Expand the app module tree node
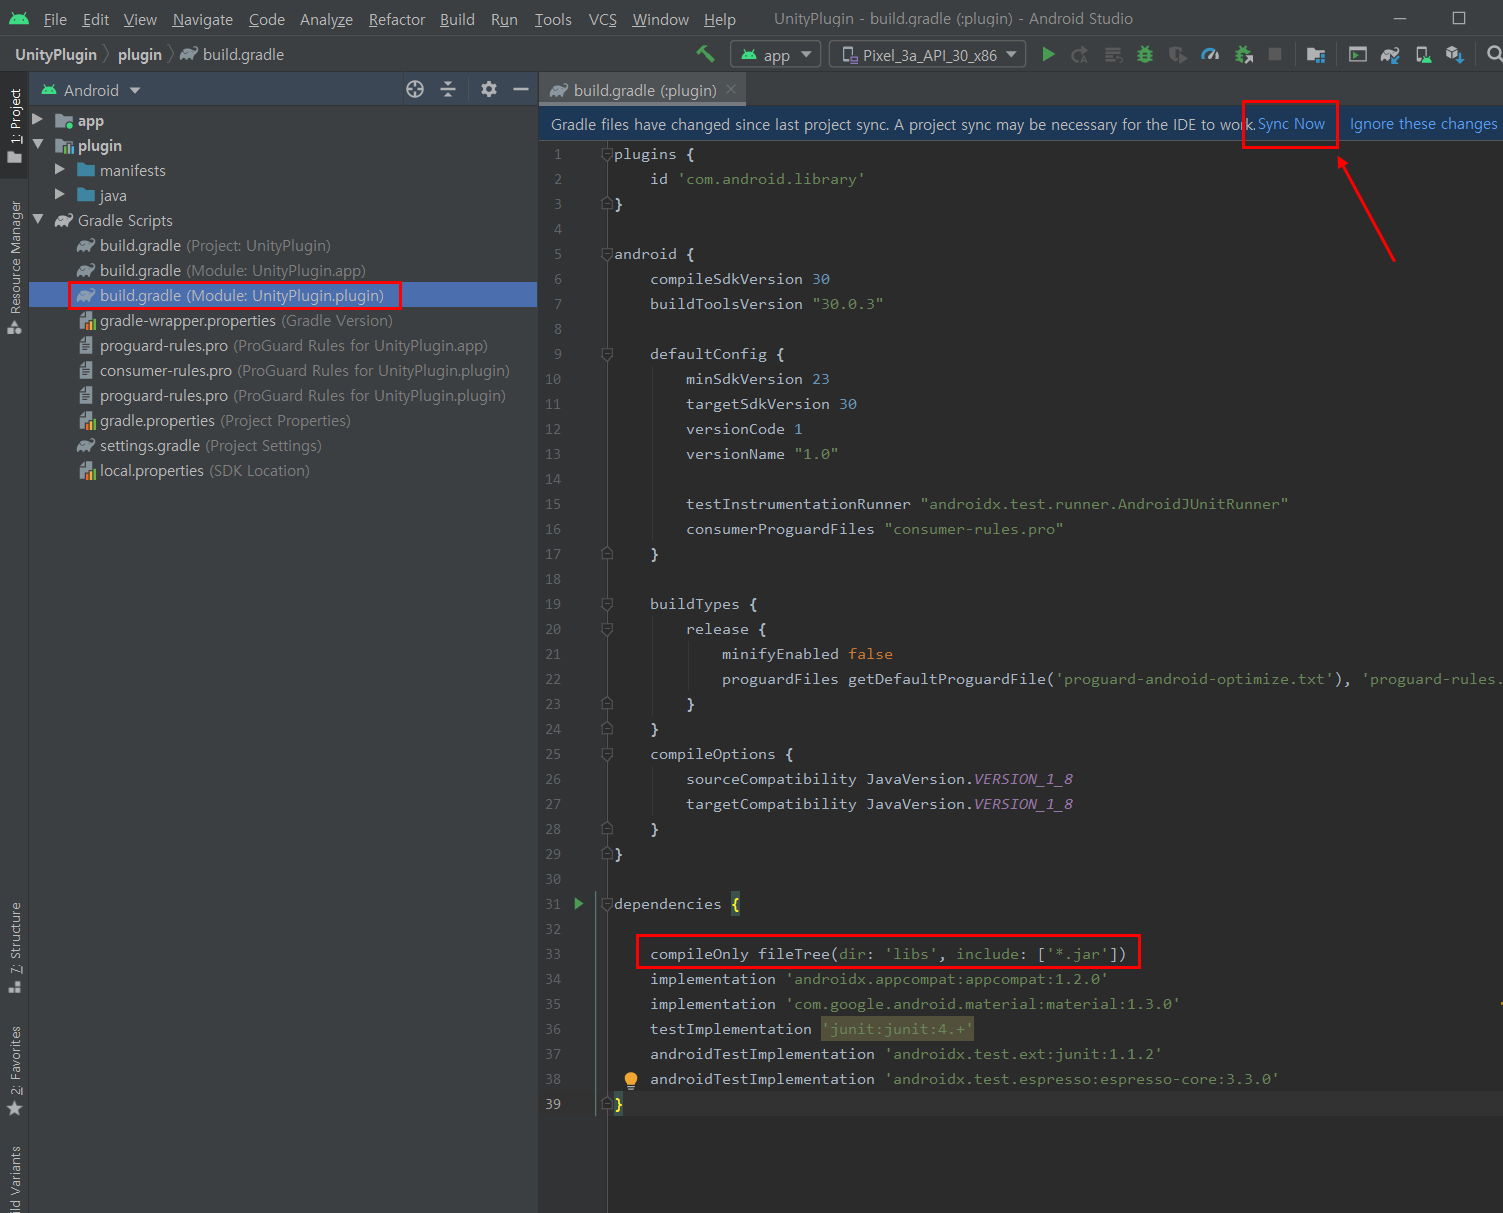This screenshot has height=1213, width=1503. coord(38,120)
